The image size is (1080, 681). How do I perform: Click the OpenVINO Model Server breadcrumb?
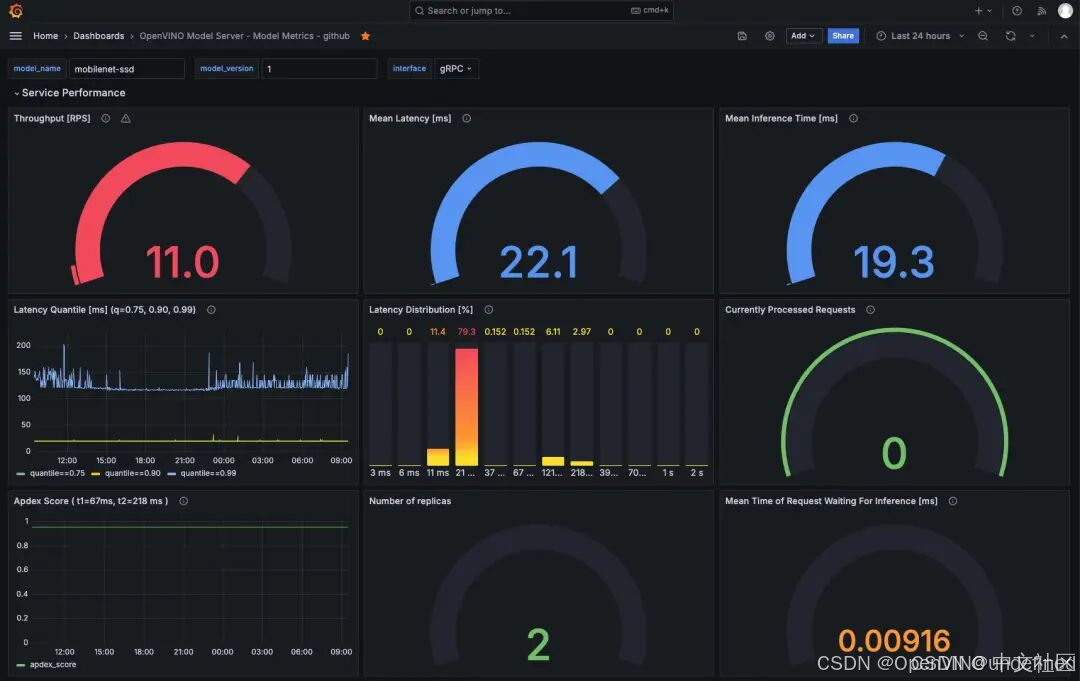pos(245,36)
